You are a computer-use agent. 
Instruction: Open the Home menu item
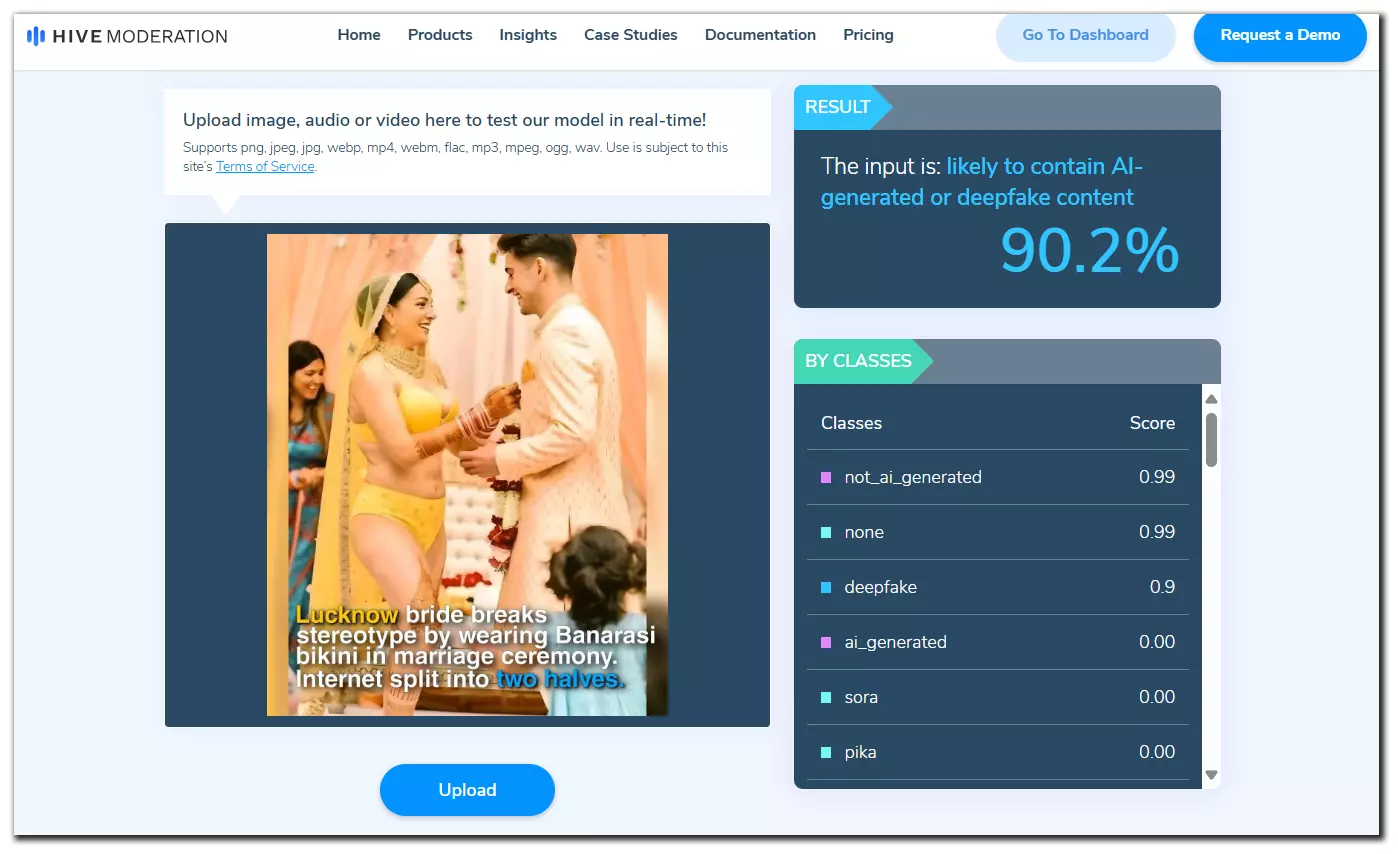tap(359, 35)
